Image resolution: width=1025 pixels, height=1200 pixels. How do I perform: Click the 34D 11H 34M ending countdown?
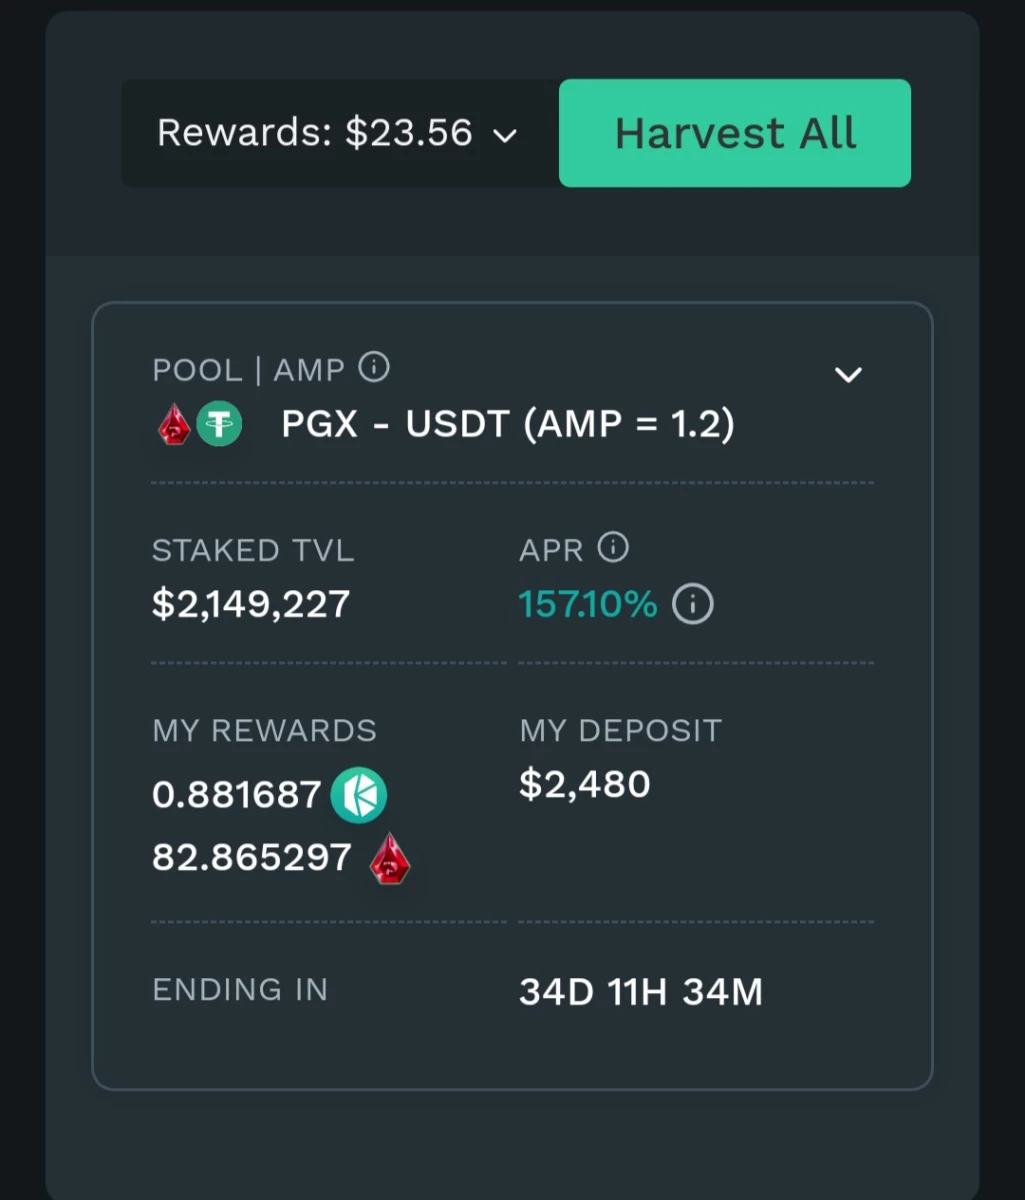[641, 993]
